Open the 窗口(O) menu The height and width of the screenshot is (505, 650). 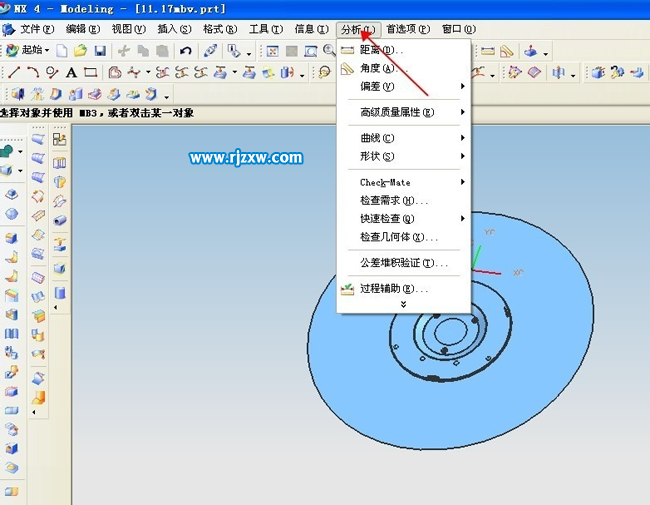coord(458,29)
